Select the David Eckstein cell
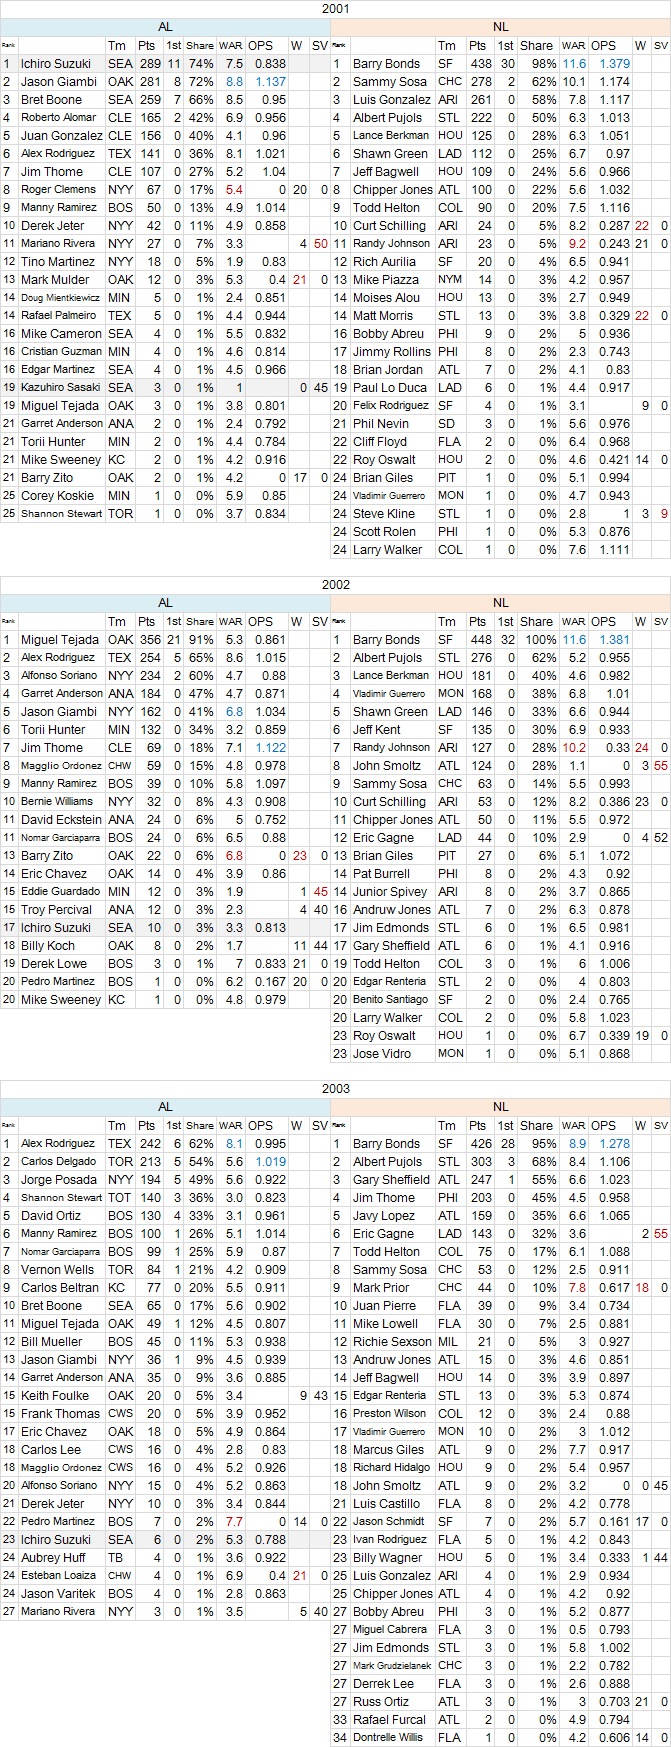 pos(62,819)
